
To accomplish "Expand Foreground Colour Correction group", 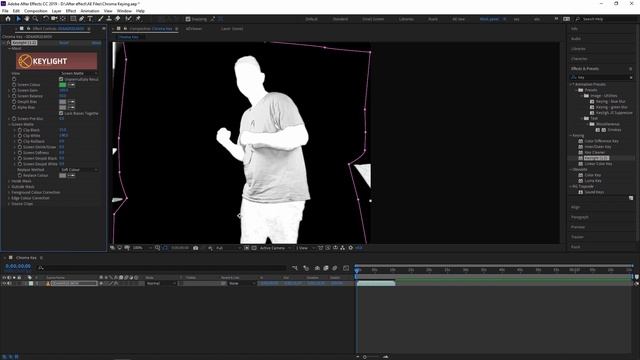I will coord(9,192).
